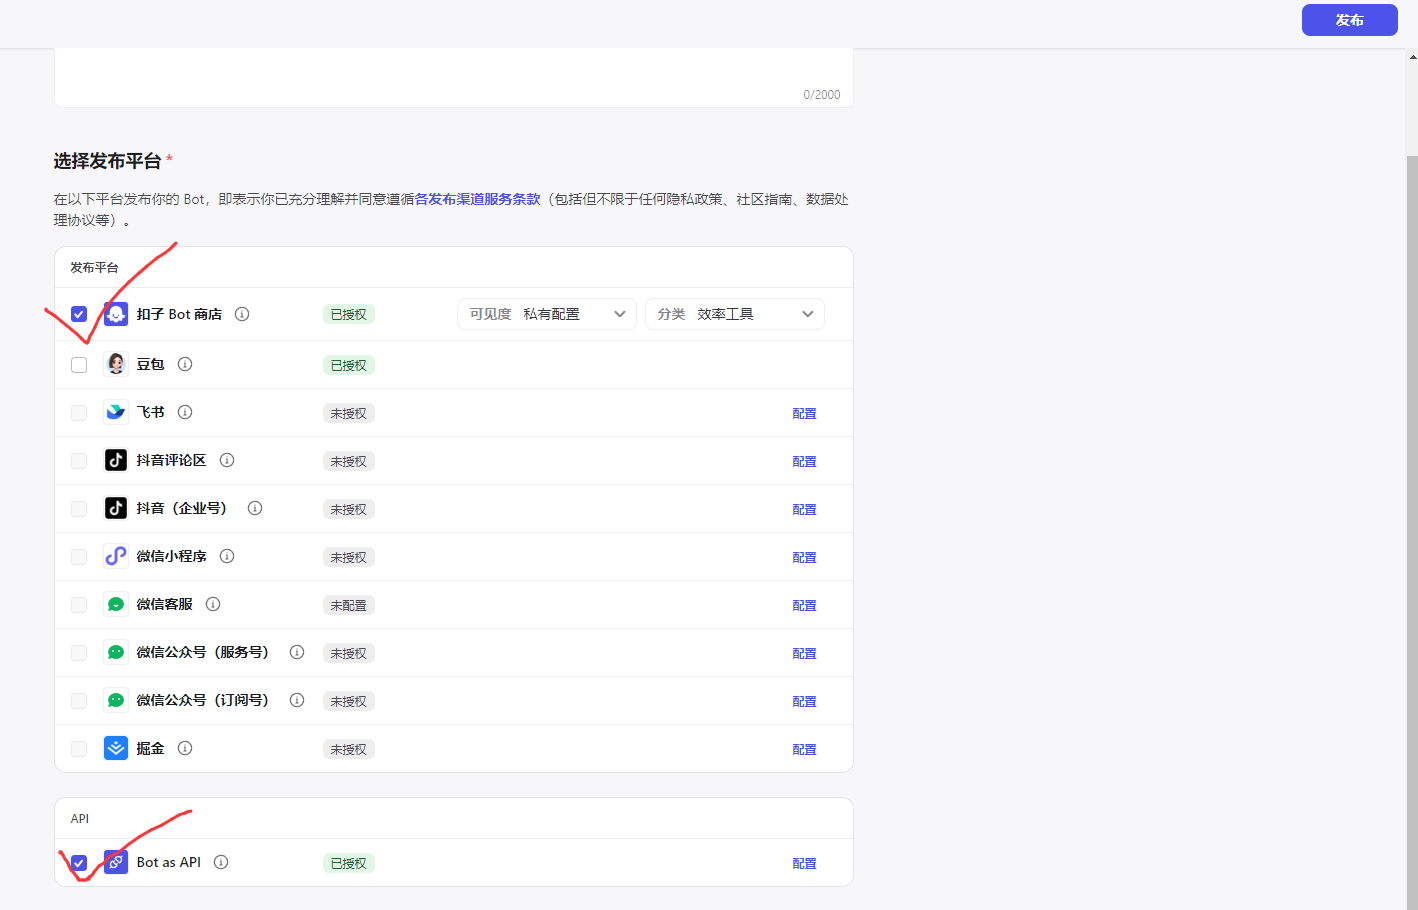The width and height of the screenshot is (1418, 910).
Task: Click 配置 link for 飞书
Action: point(804,413)
